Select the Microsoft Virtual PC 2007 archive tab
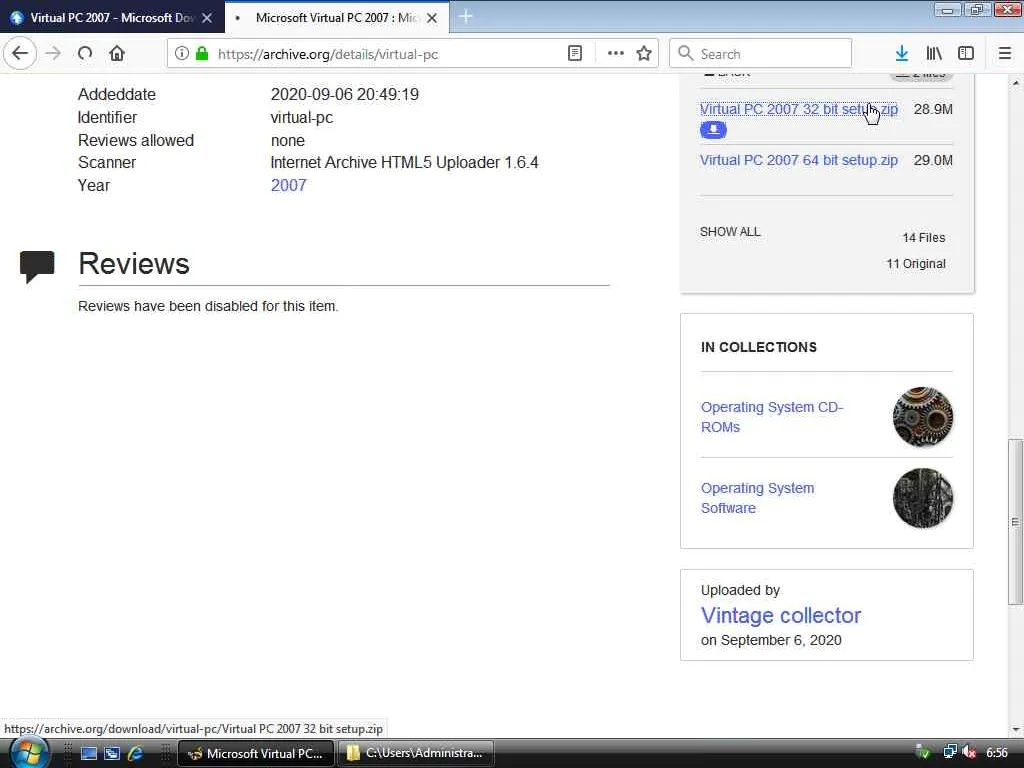Image resolution: width=1024 pixels, height=768 pixels. 337,18
